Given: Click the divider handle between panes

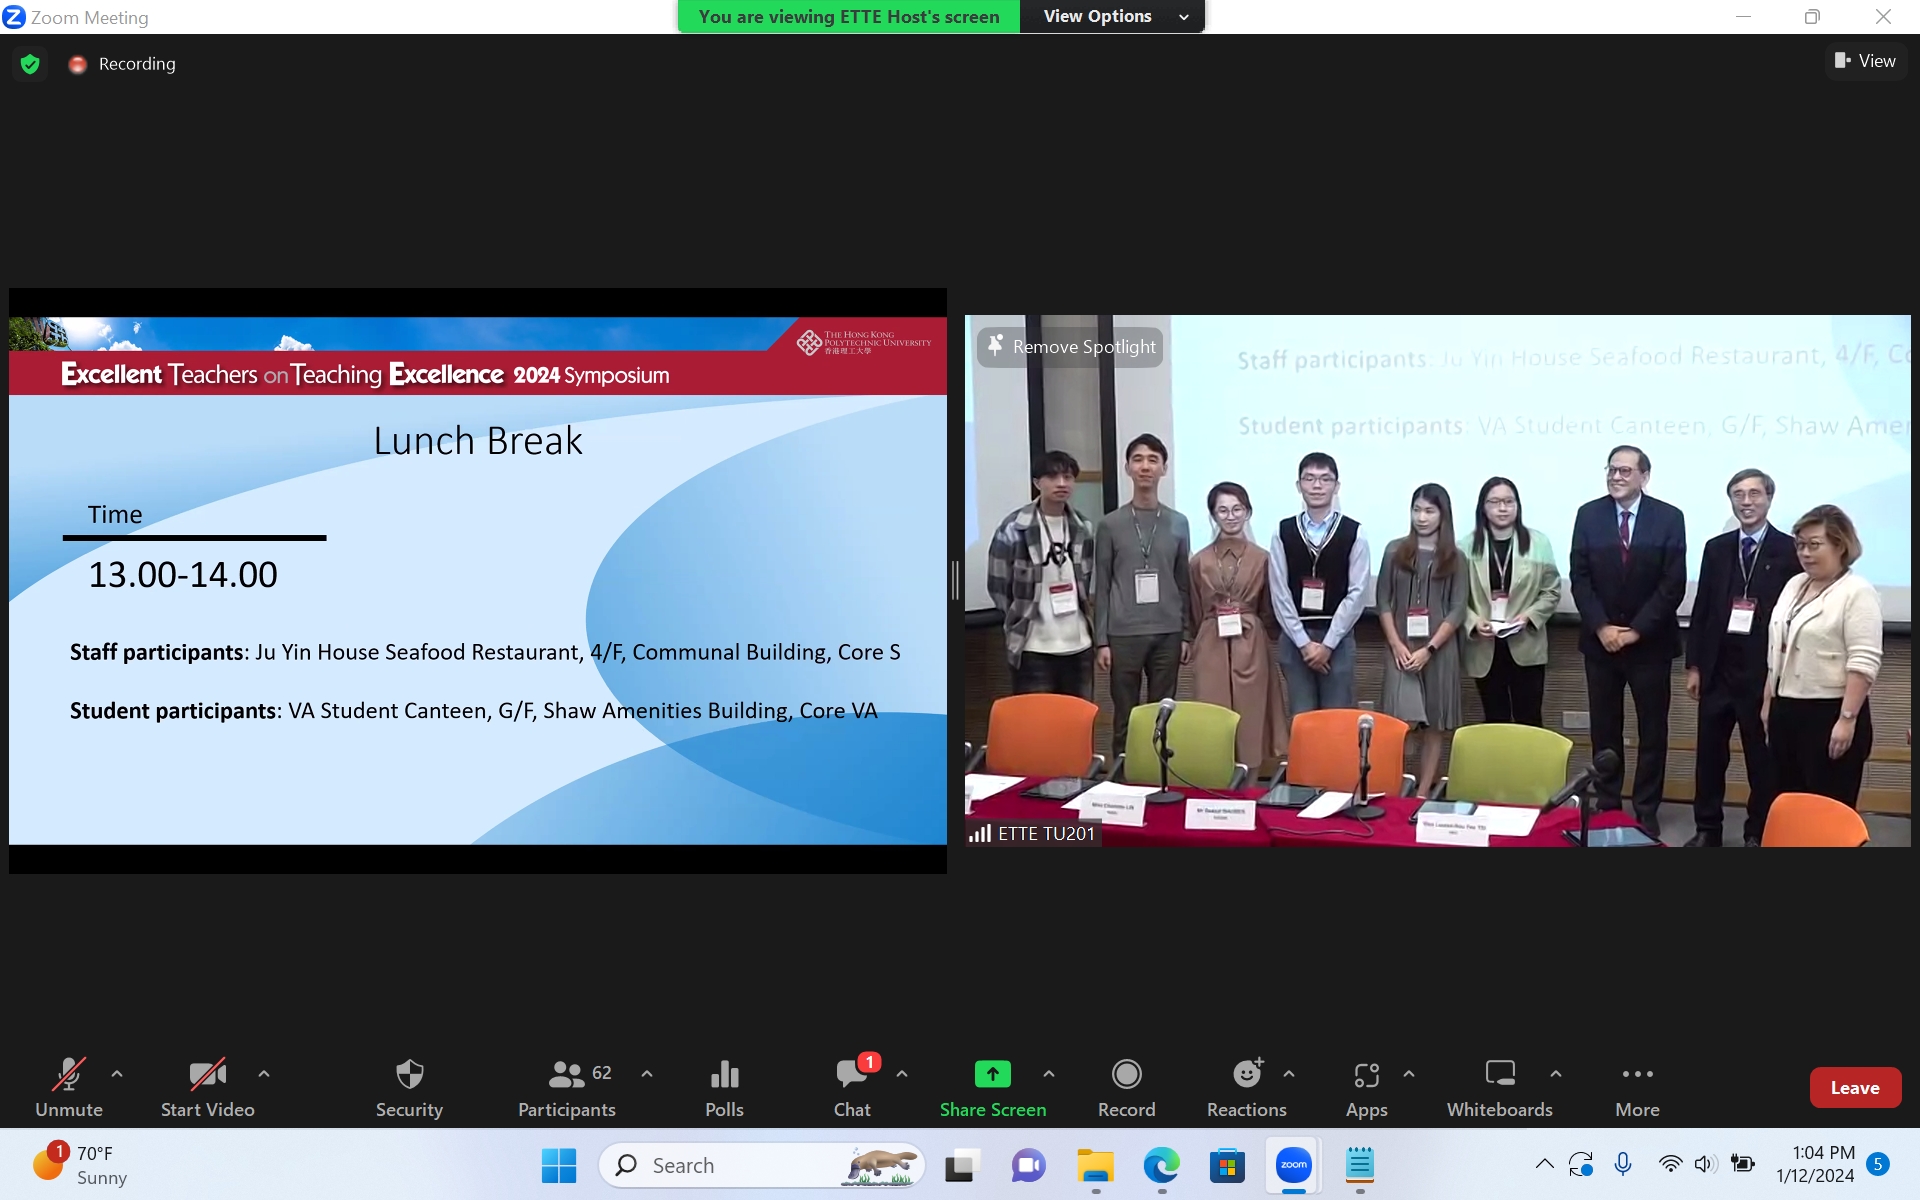Looking at the screenshot, I should 955,580.
